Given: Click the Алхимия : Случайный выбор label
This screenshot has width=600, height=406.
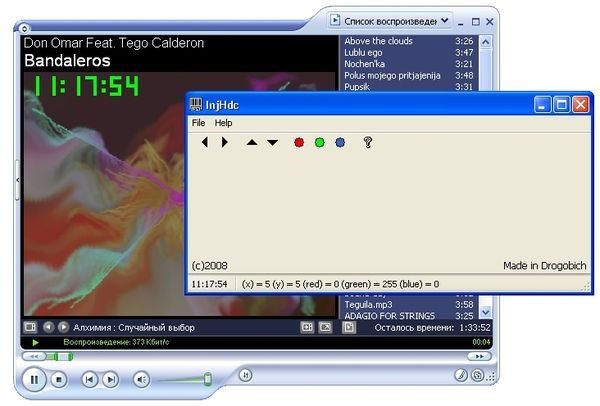Looking at the screenshot, I should click(134, 328).
